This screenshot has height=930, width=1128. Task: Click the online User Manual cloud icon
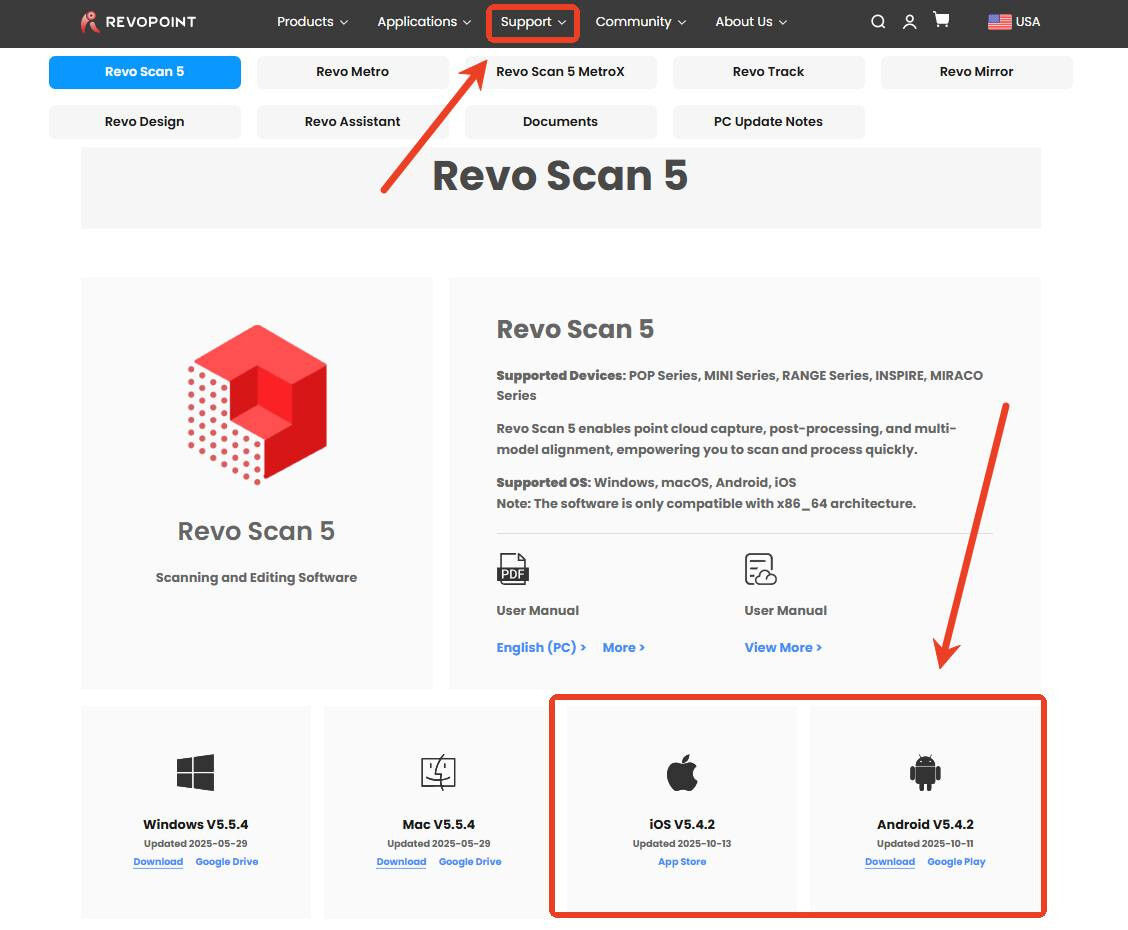tap(760, 569)
